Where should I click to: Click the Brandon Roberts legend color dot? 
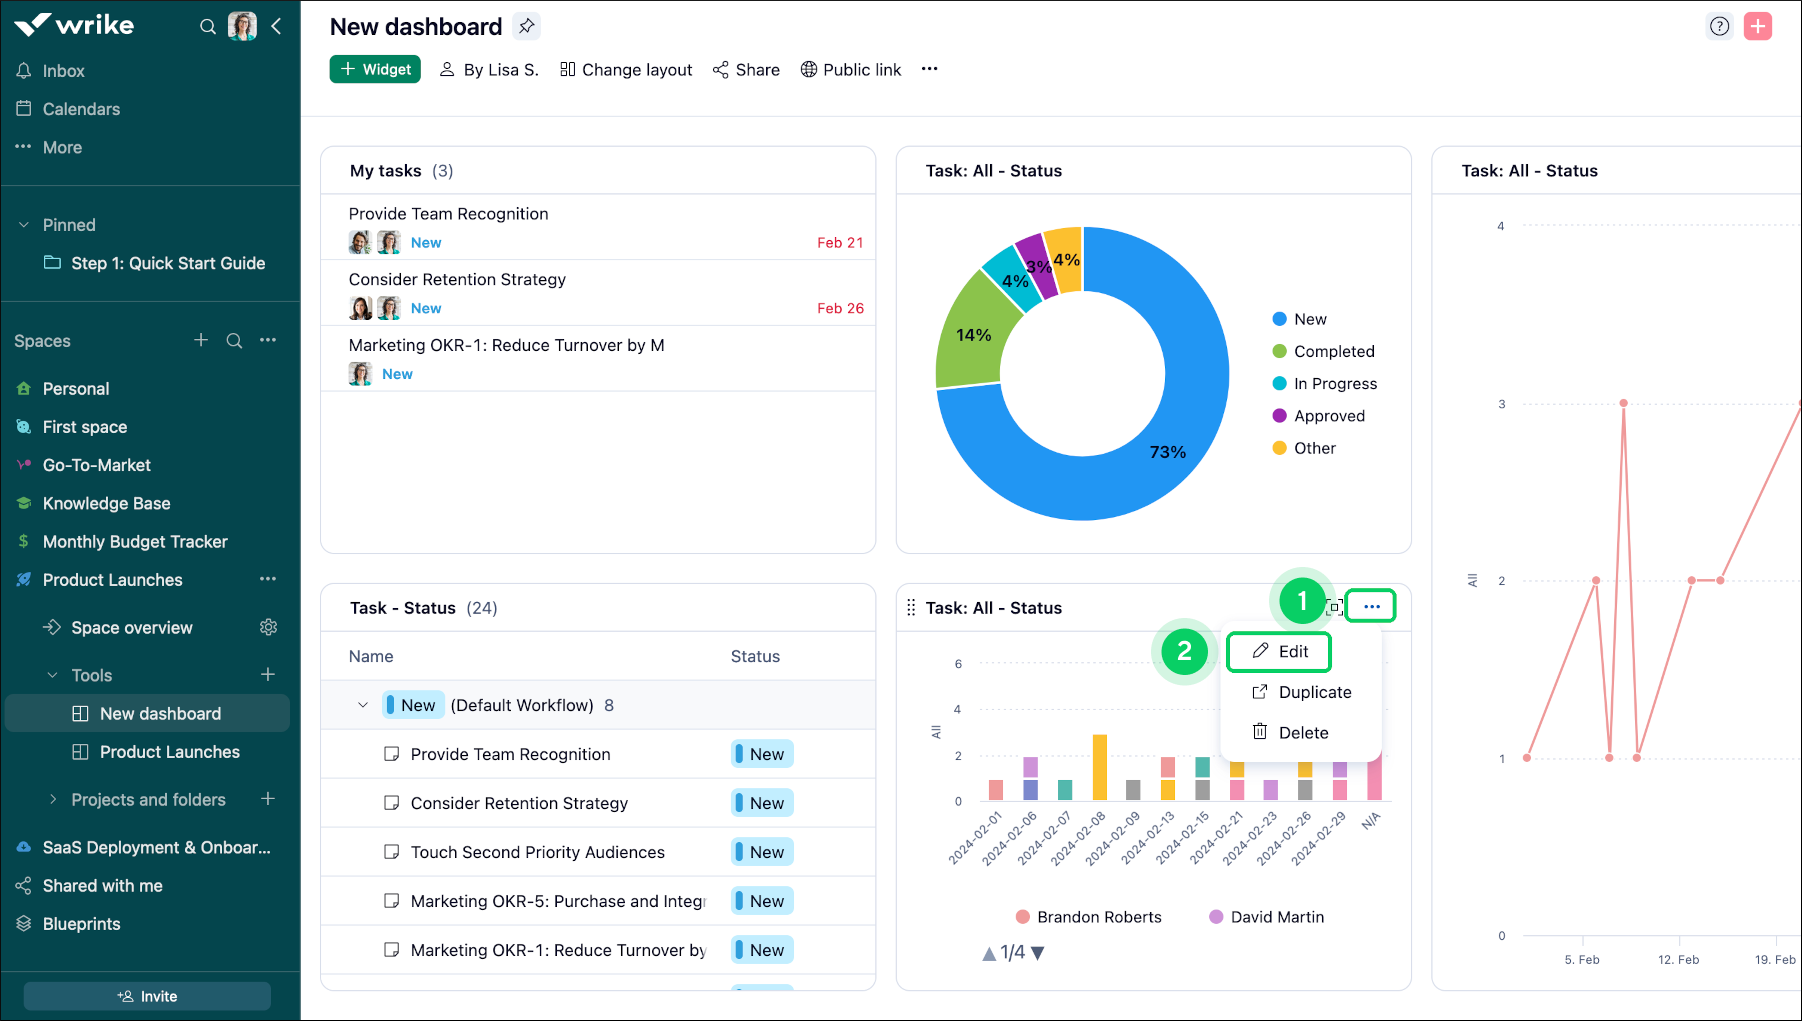1022,916
